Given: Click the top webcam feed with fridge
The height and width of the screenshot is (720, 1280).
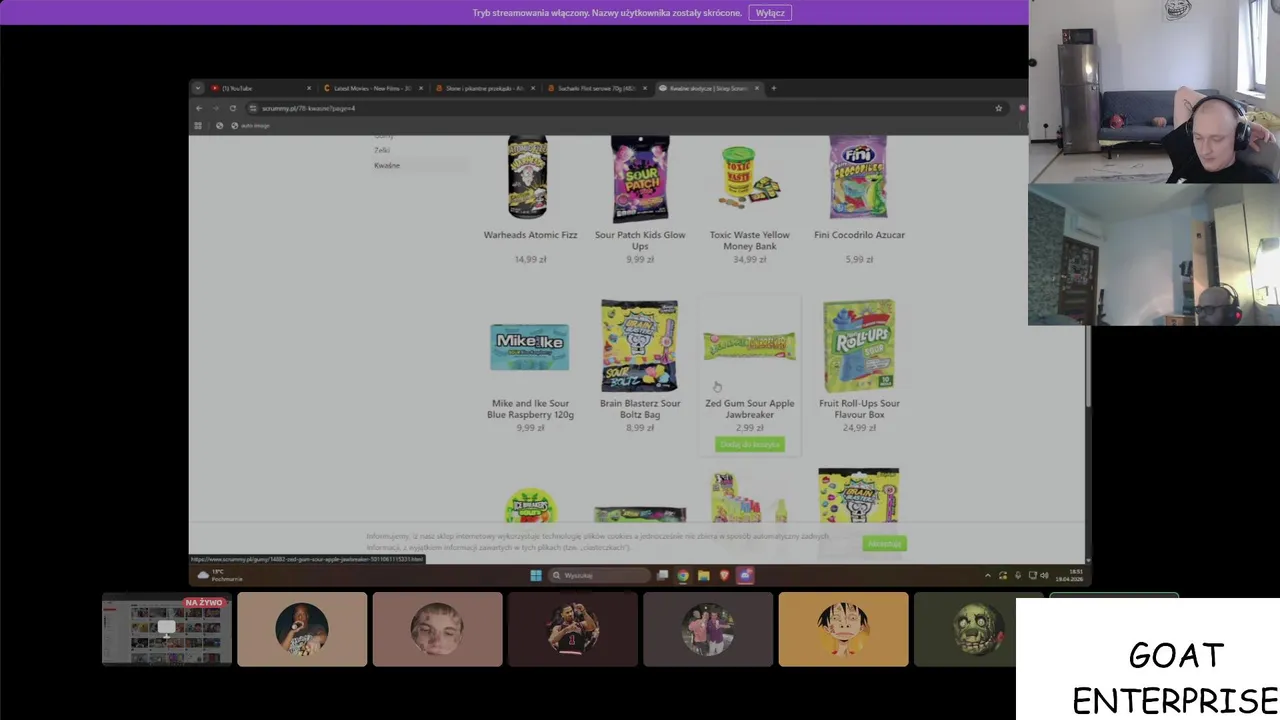Looking at the screenshot, I should pos(1154,92).
